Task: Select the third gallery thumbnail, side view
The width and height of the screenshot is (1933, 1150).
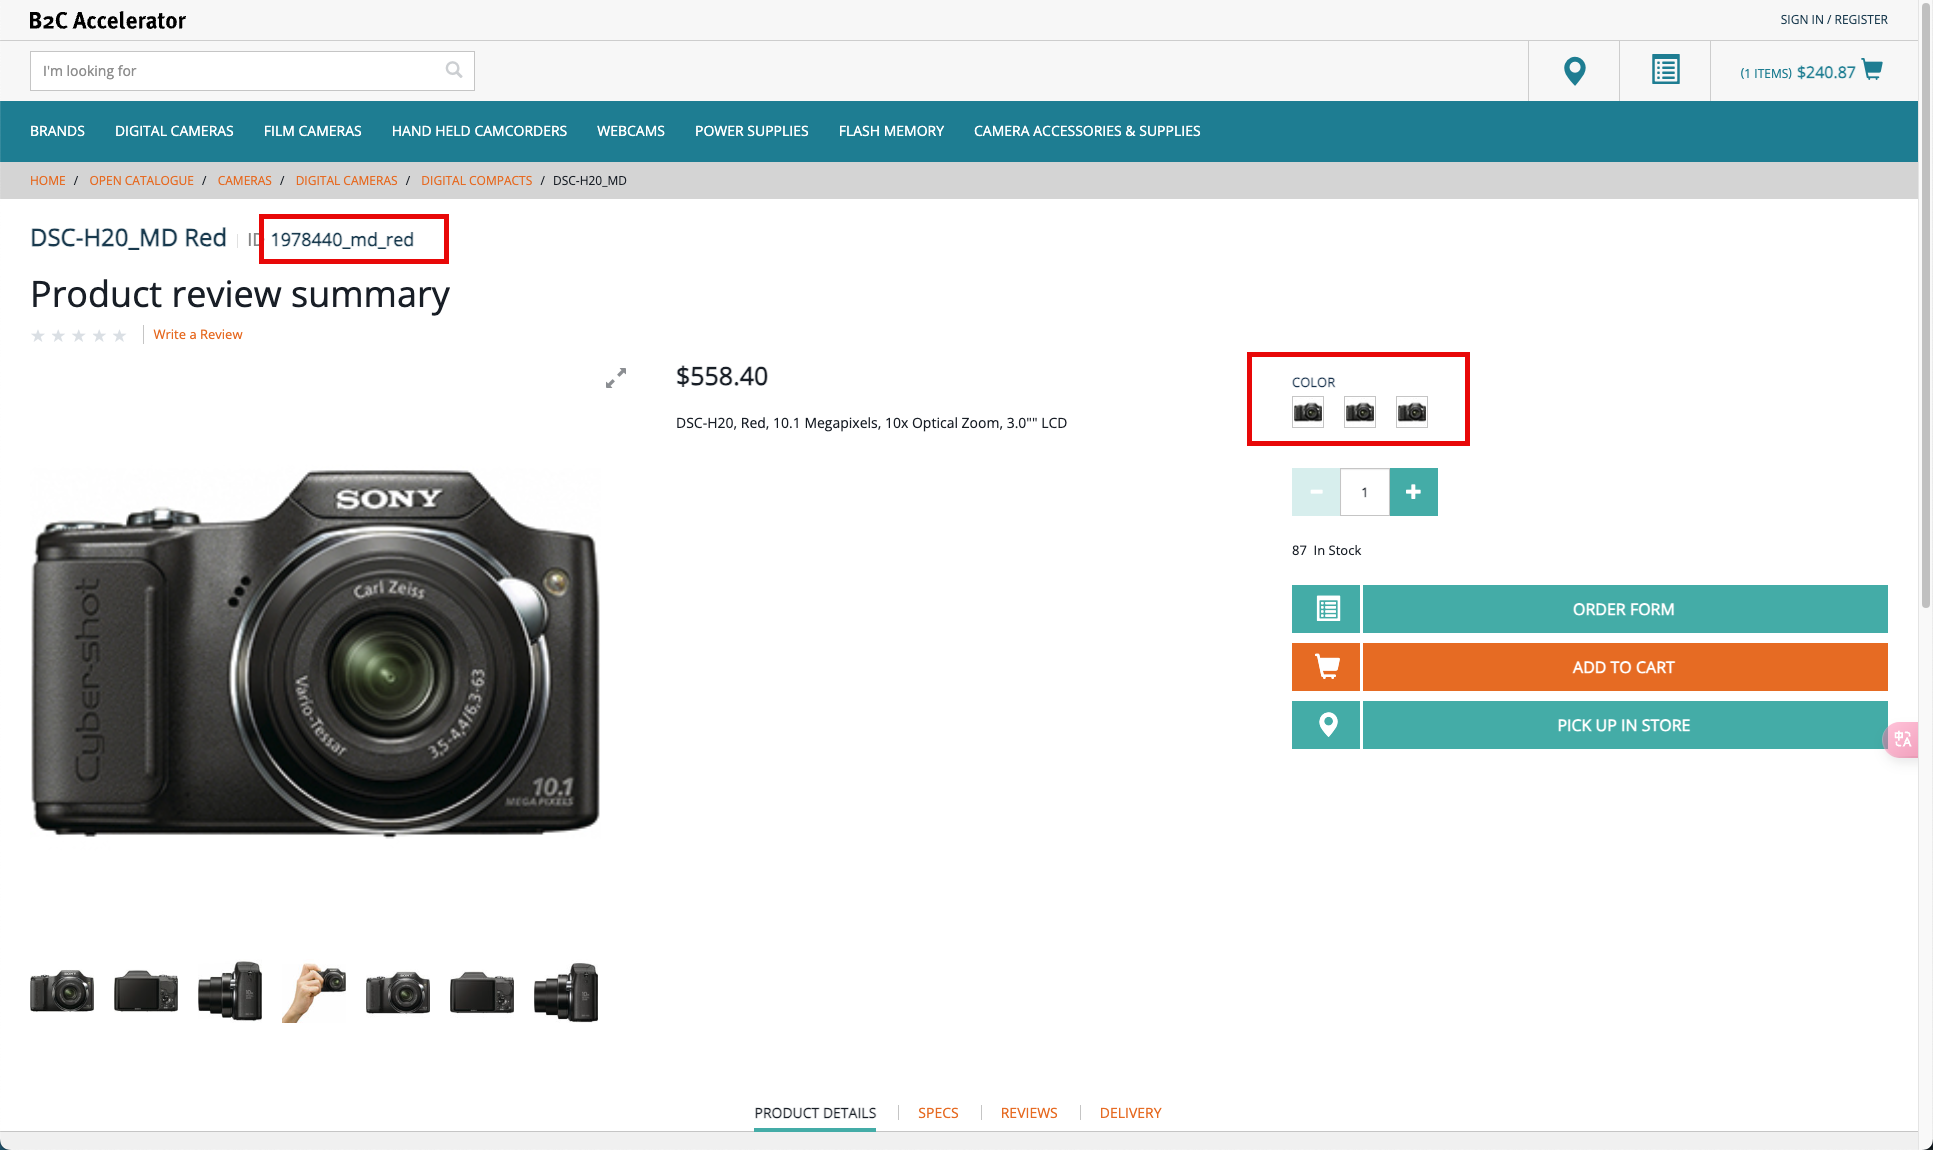Action: pyautogui.click(x=230, y=992)
